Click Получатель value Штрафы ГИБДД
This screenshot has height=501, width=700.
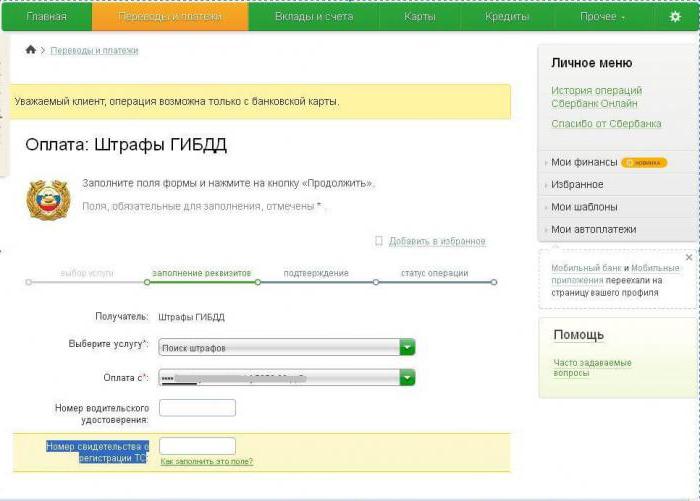click(x=192, y=317)
